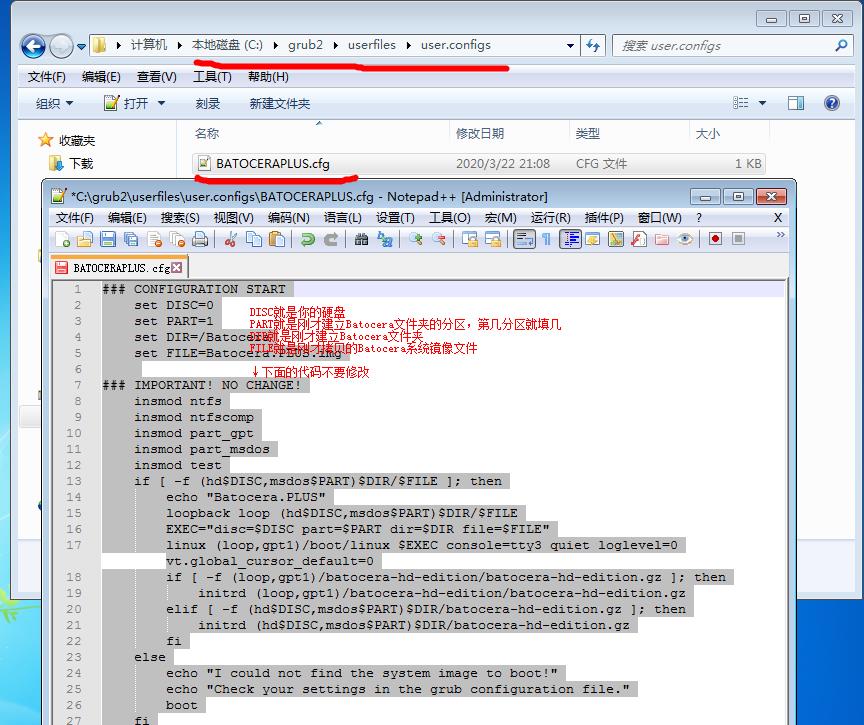Click 本地磁盘 (C:) in the address bar
The height and width of the screenshot is (725, 864).
(x=227, y=45)
